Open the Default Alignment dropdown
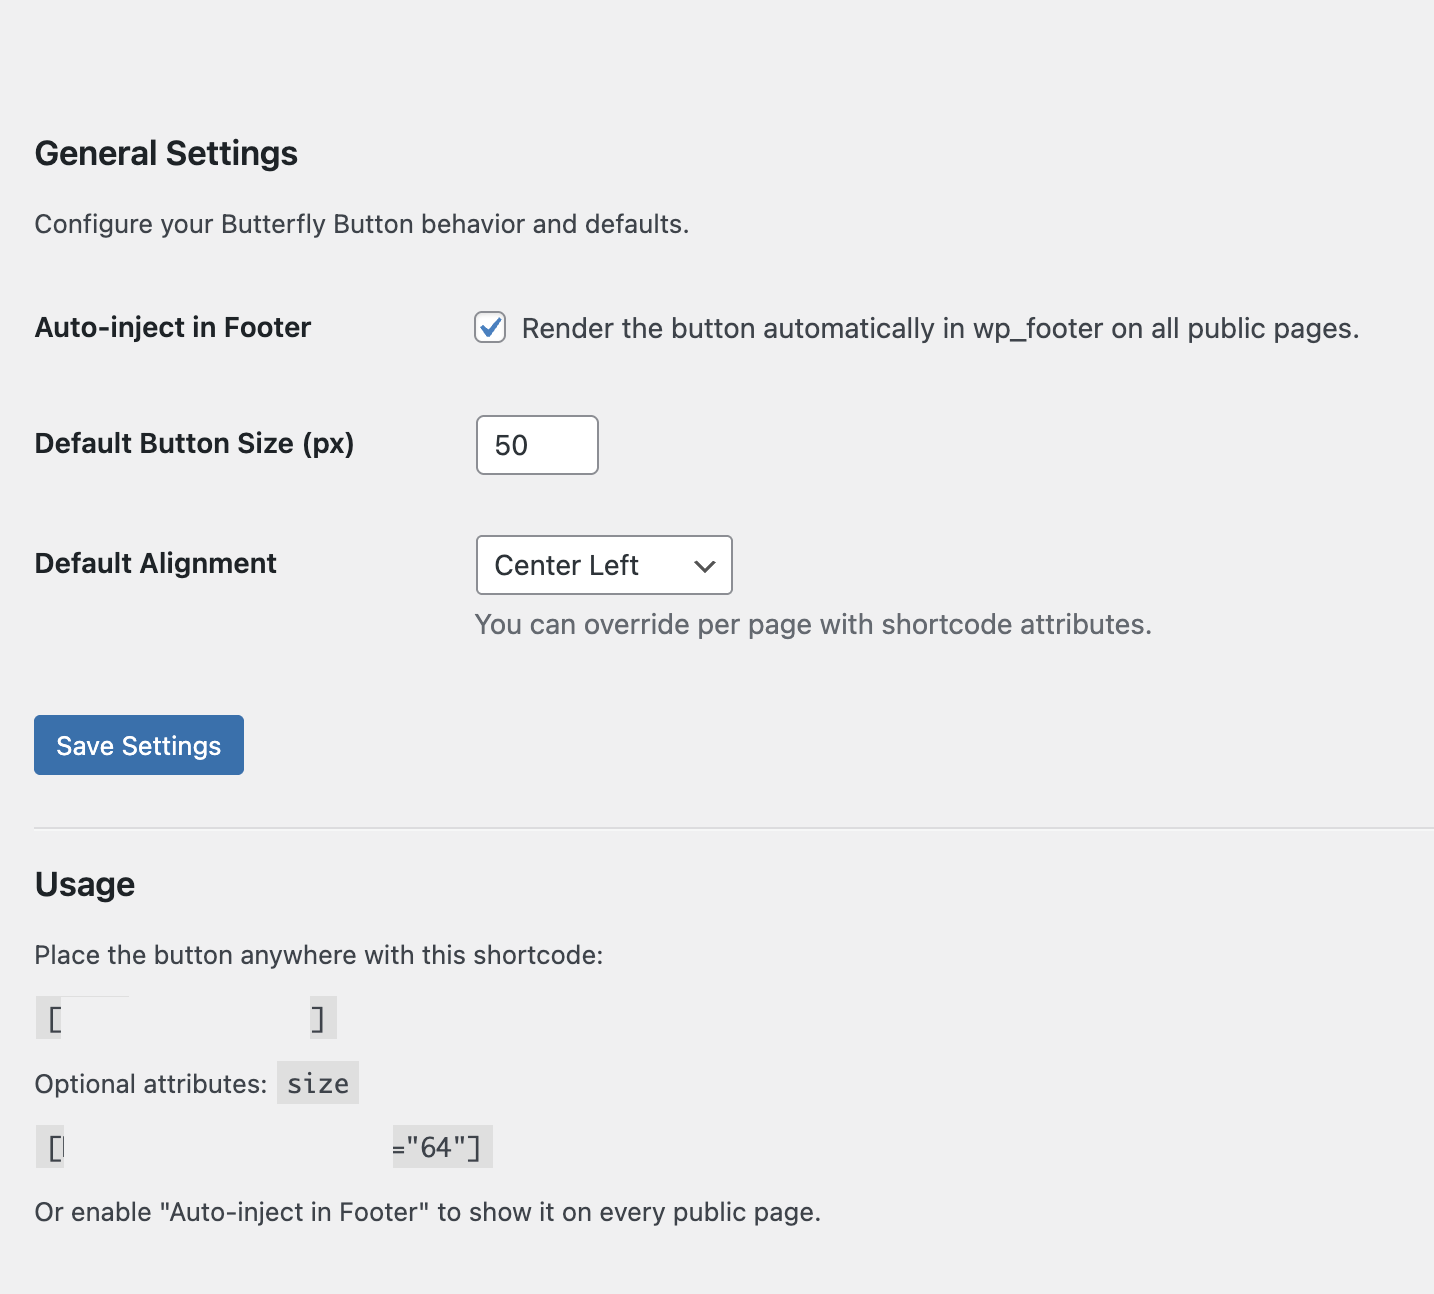 click(x=603, y=565)
